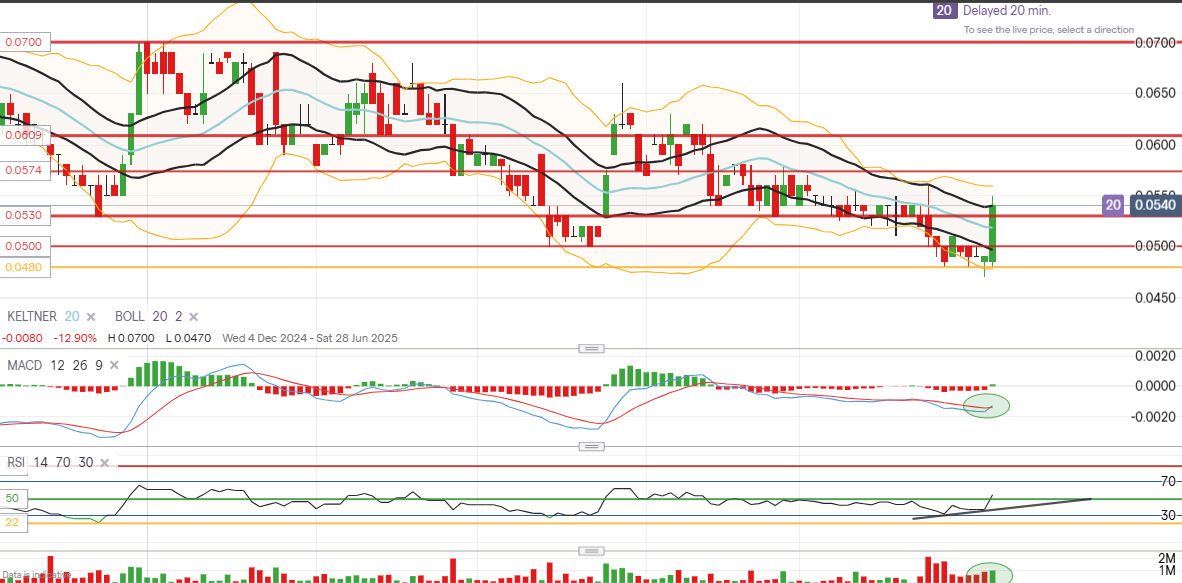Select the 0.0609 horizontal line label
1182x583 pixels.
coord(22,134)
